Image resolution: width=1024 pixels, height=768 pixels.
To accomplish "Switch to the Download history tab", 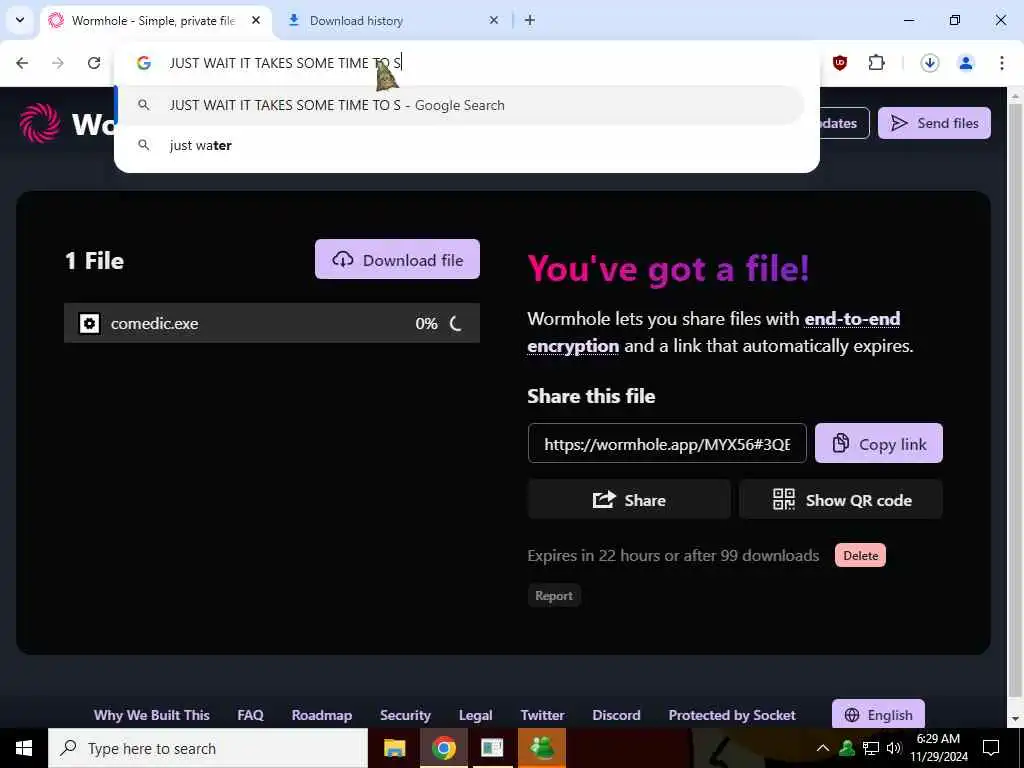I will click(x=392, y=21).
